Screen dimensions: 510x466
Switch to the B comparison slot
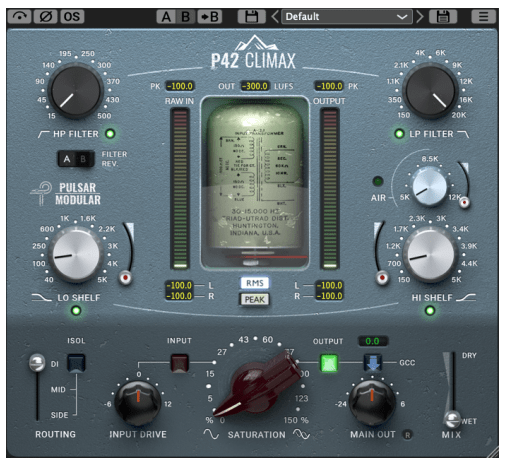(185, 16)
